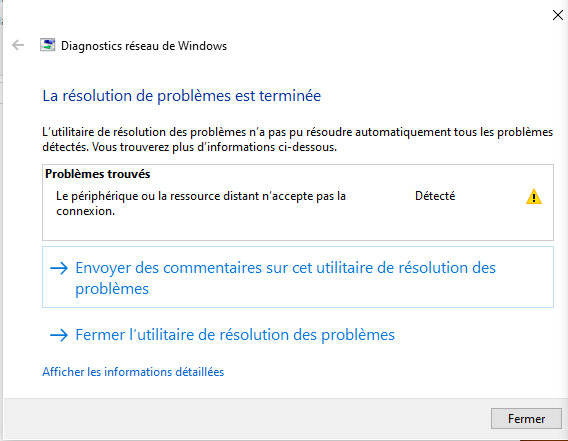This screenshot has height=441, width=568.
Task: Select the problem 'Le périphérique ou la ressource distant'
Action: [201, 203]
